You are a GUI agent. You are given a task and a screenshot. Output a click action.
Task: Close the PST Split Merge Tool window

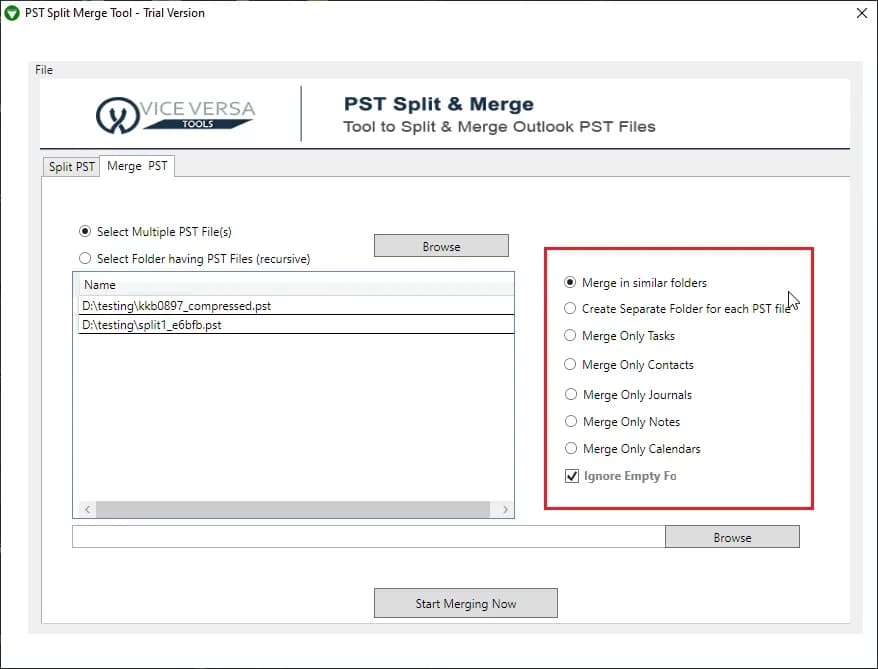(862, 13)
